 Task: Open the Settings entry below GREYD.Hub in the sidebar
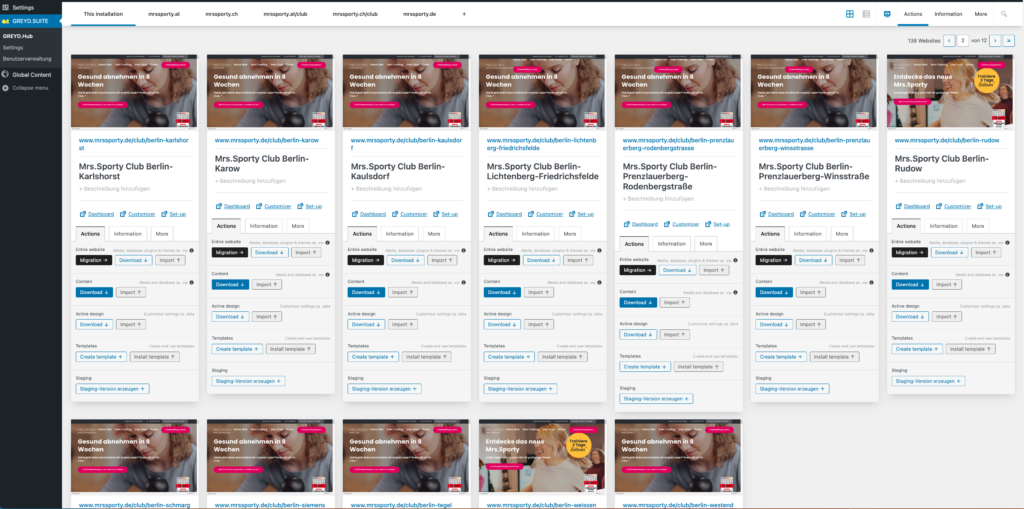[12, 48]
